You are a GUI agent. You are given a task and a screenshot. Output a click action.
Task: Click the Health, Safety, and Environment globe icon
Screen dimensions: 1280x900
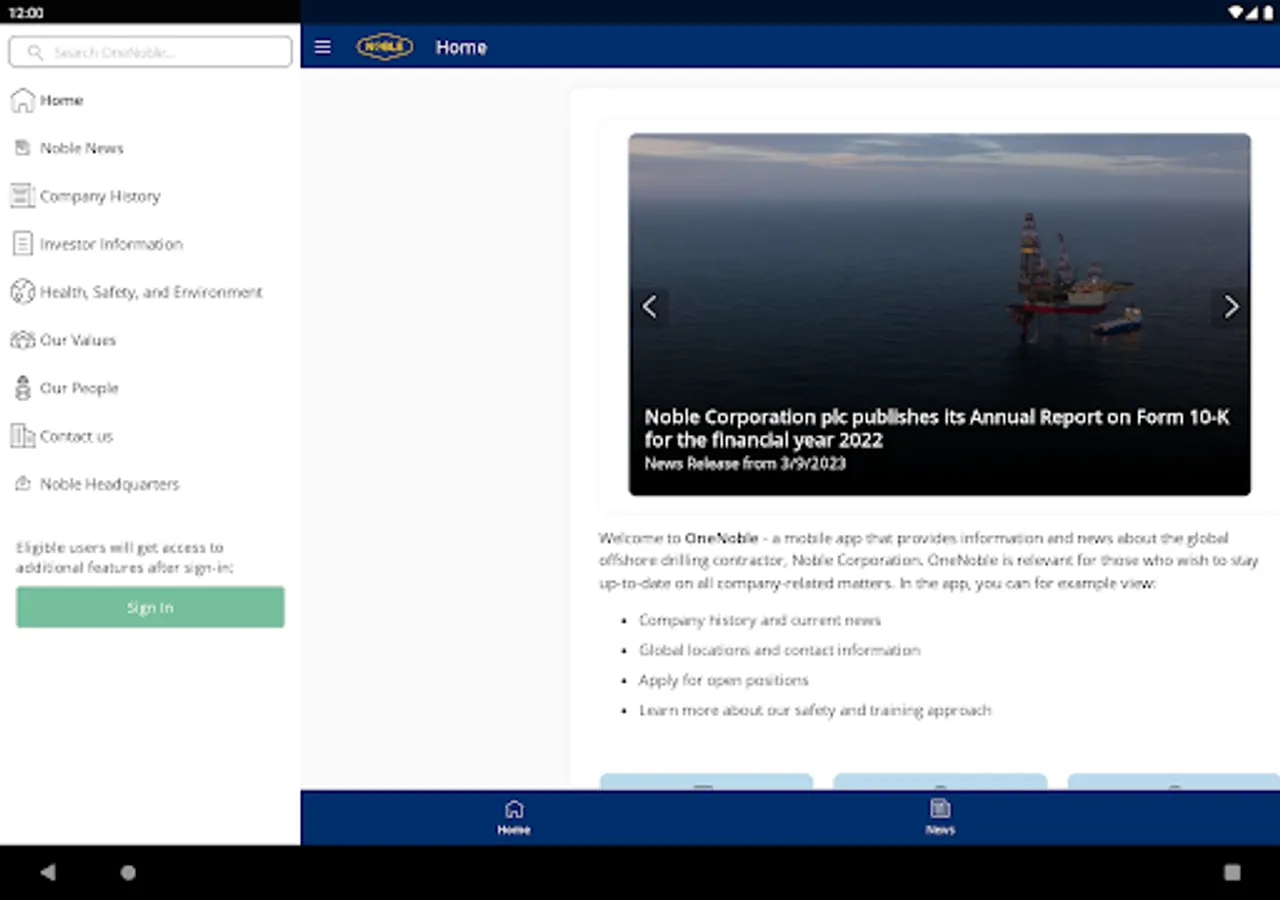22,292
